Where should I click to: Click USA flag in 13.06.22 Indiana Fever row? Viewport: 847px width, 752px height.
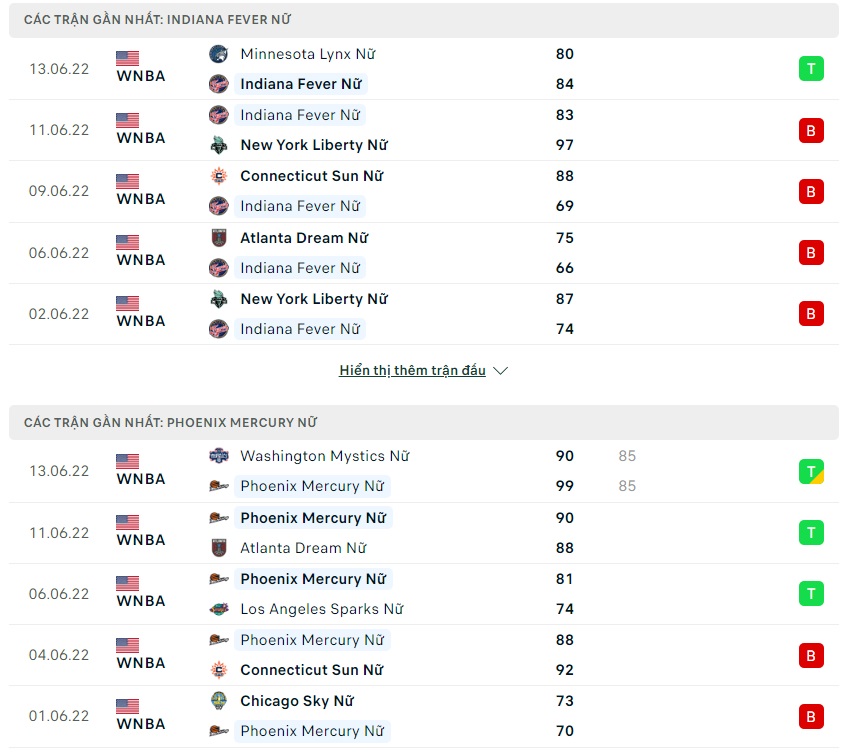pos(127,58)
